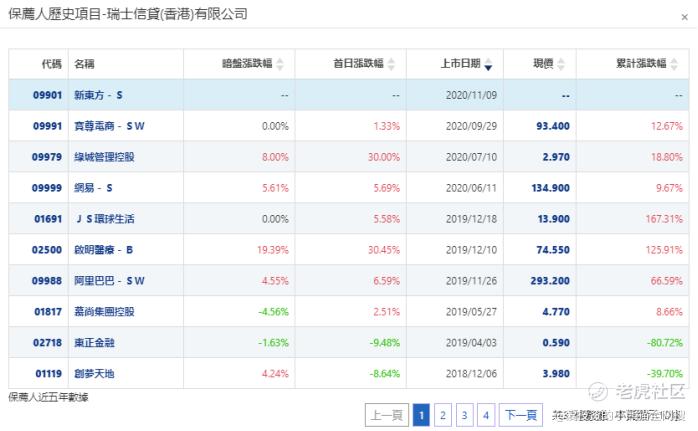Open stock 東正金融
The image size is (698, 431).
[94, 342]
